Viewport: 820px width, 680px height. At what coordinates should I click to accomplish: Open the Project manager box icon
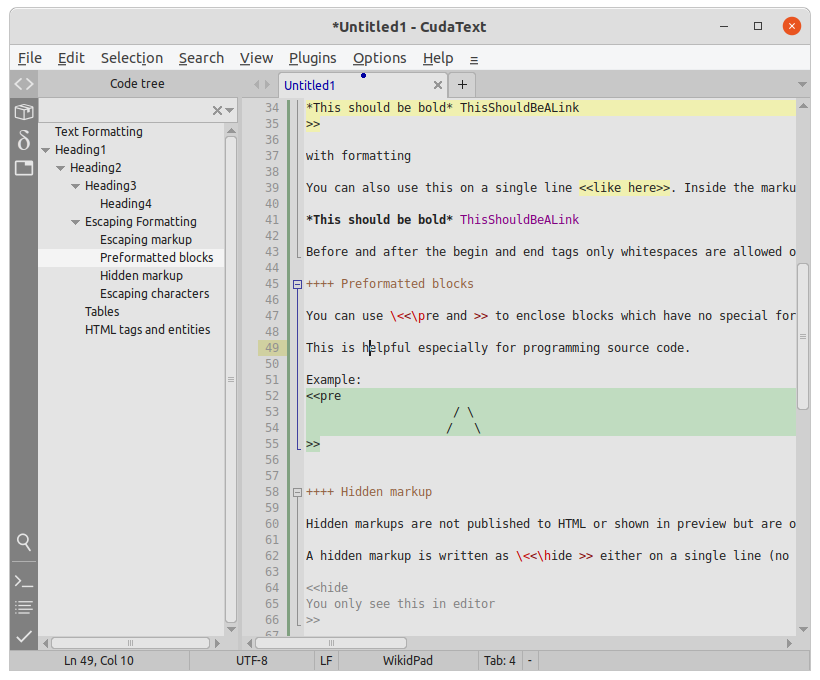tap(24, 112)
